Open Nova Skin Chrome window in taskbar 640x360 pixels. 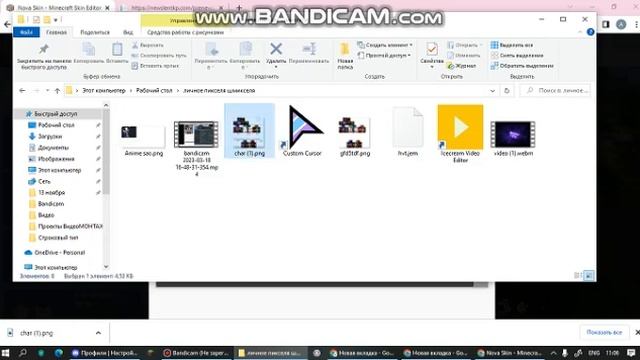[x=509, y=353]
